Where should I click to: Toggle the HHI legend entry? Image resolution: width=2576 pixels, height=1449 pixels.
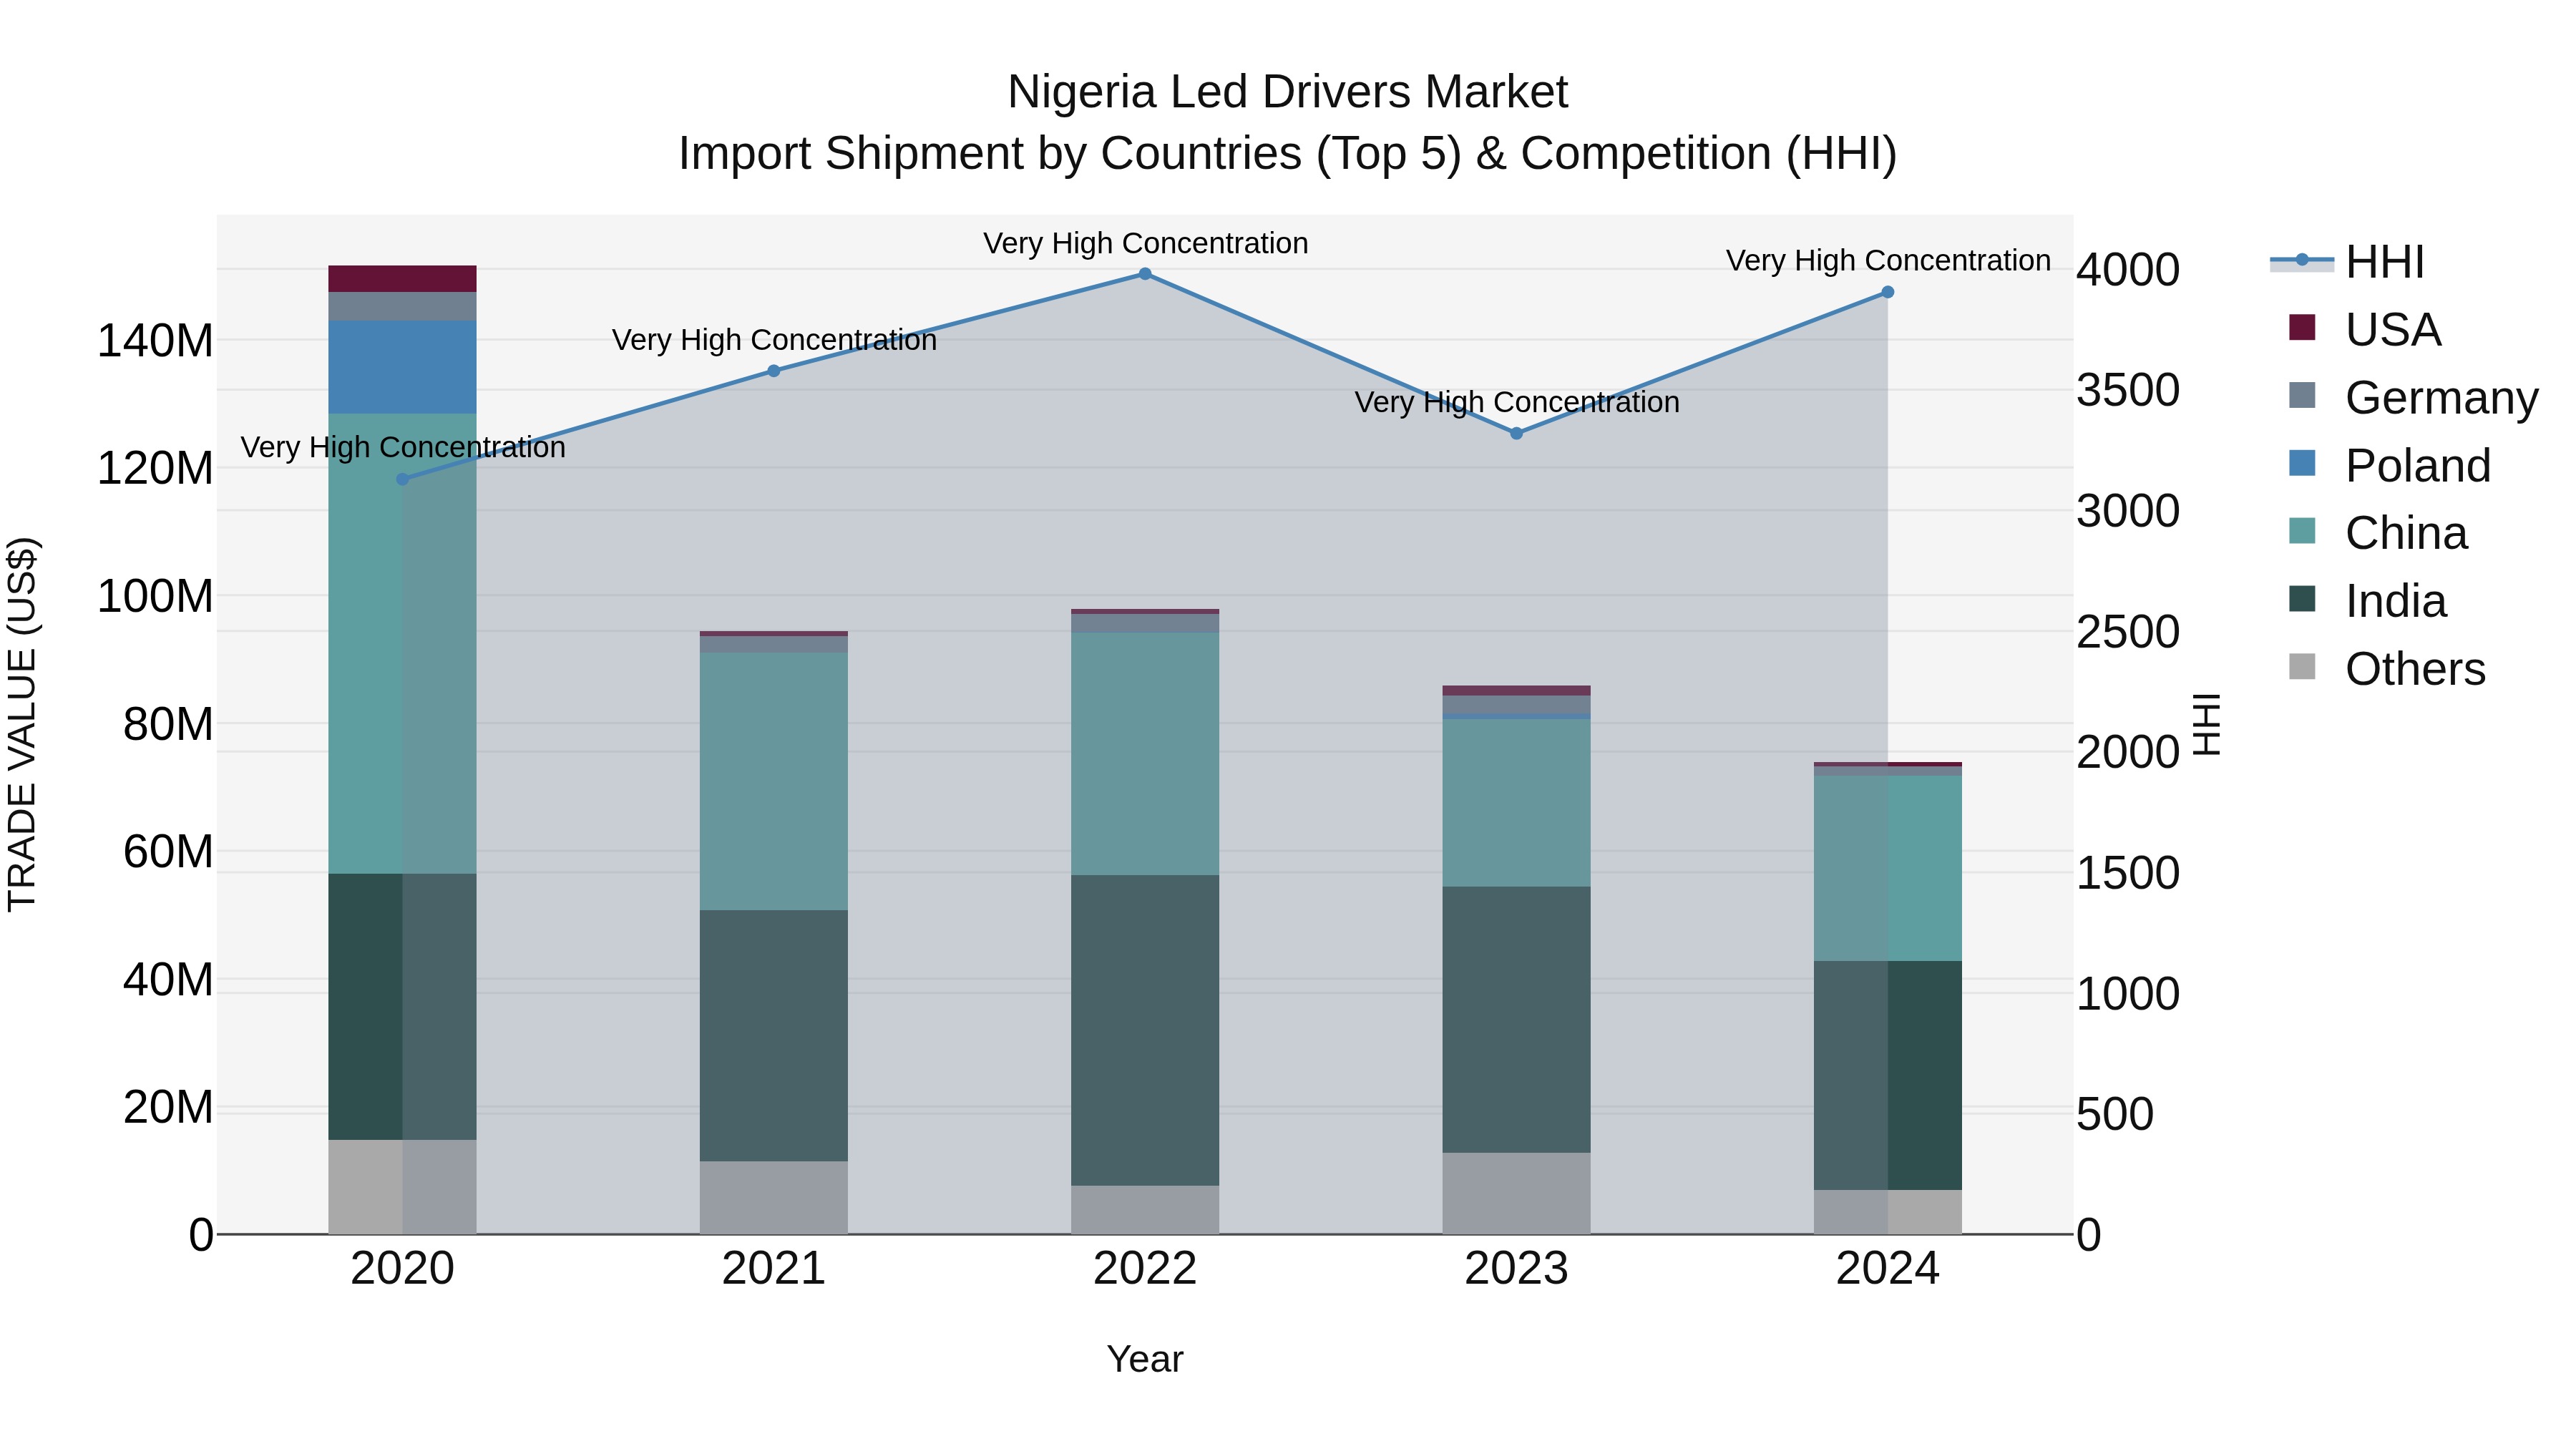pyautogui.click(x=2347, y=262)
